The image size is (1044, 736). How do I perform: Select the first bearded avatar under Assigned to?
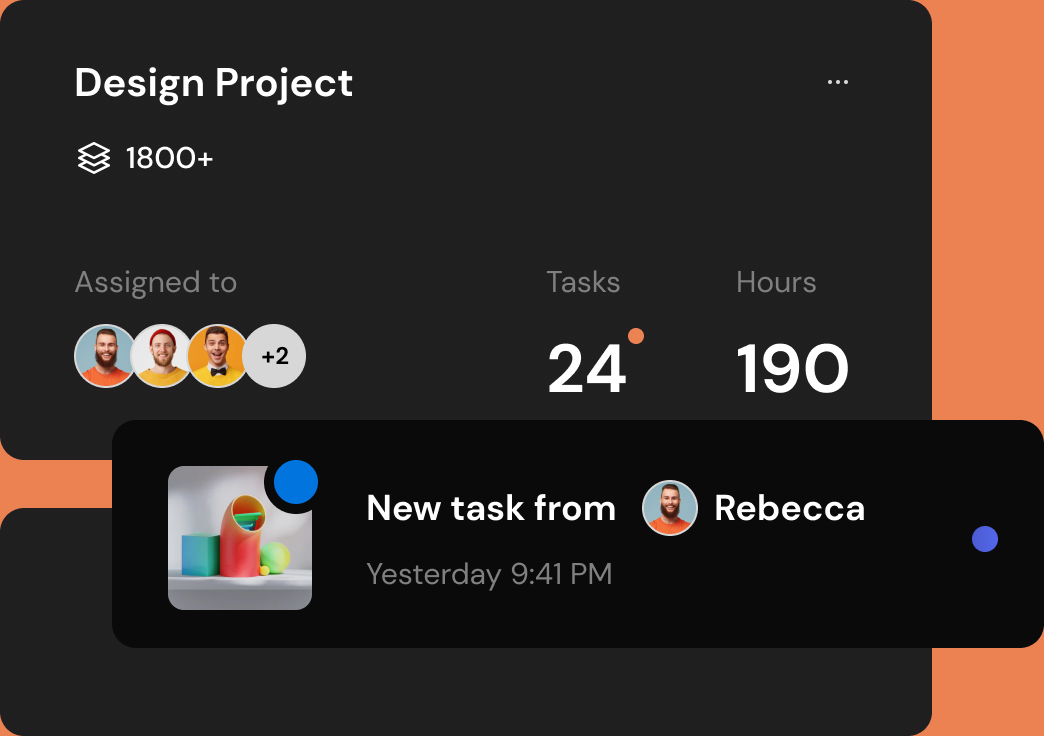click(x=105, y=356)
